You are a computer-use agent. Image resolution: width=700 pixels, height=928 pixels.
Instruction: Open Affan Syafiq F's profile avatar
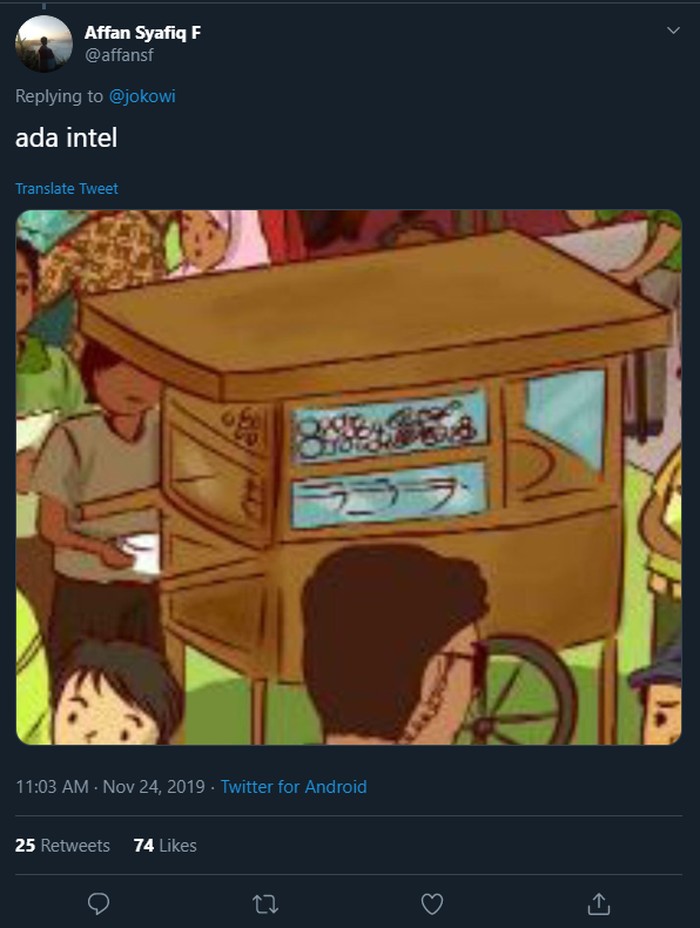click(x=44, y=44)
